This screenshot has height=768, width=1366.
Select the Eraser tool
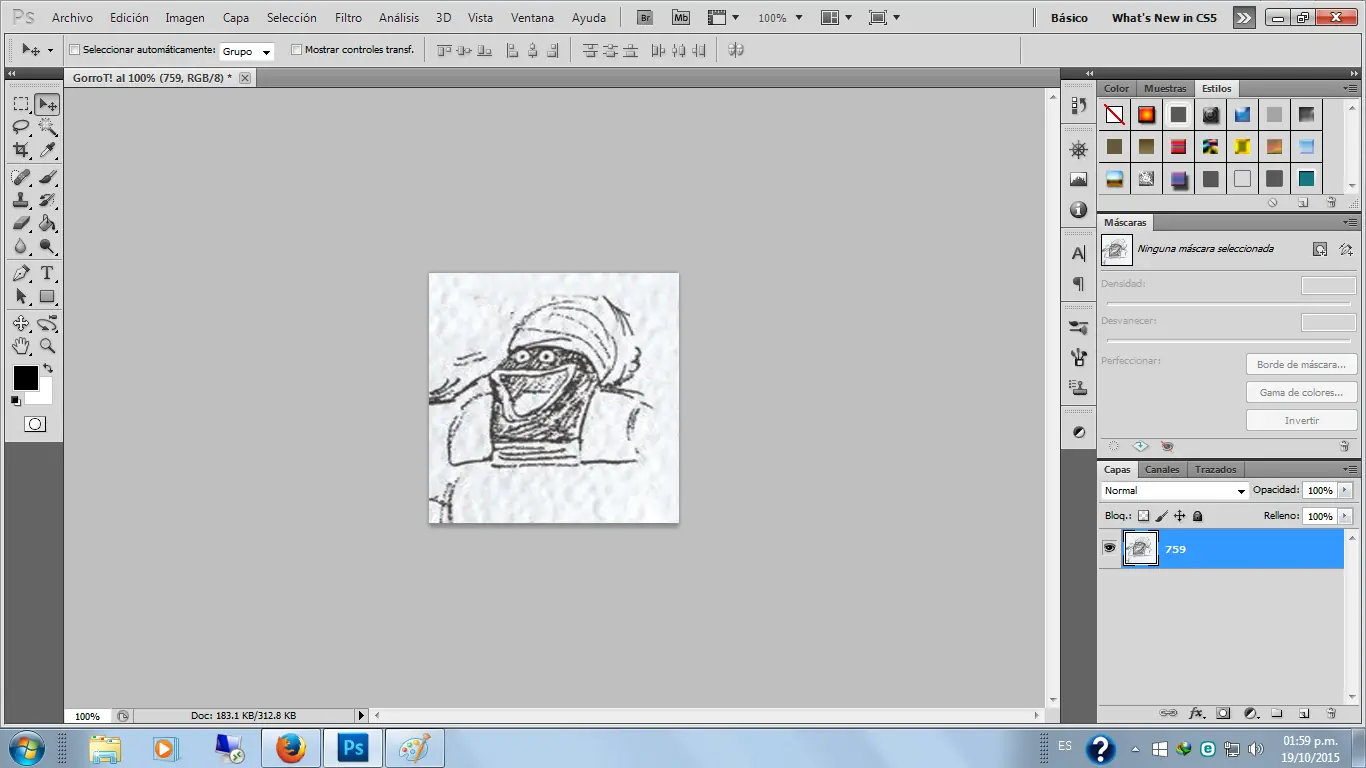21,223
